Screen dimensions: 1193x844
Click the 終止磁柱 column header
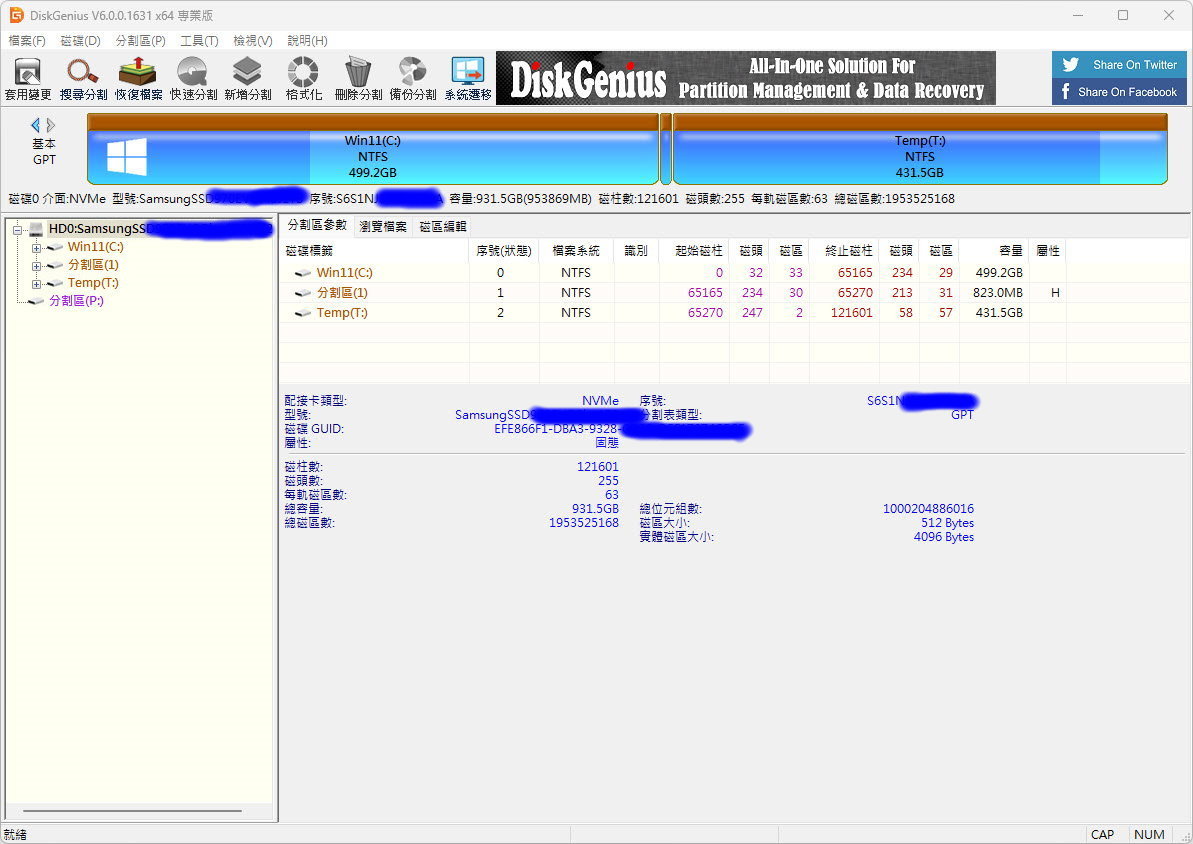point(844,250)
